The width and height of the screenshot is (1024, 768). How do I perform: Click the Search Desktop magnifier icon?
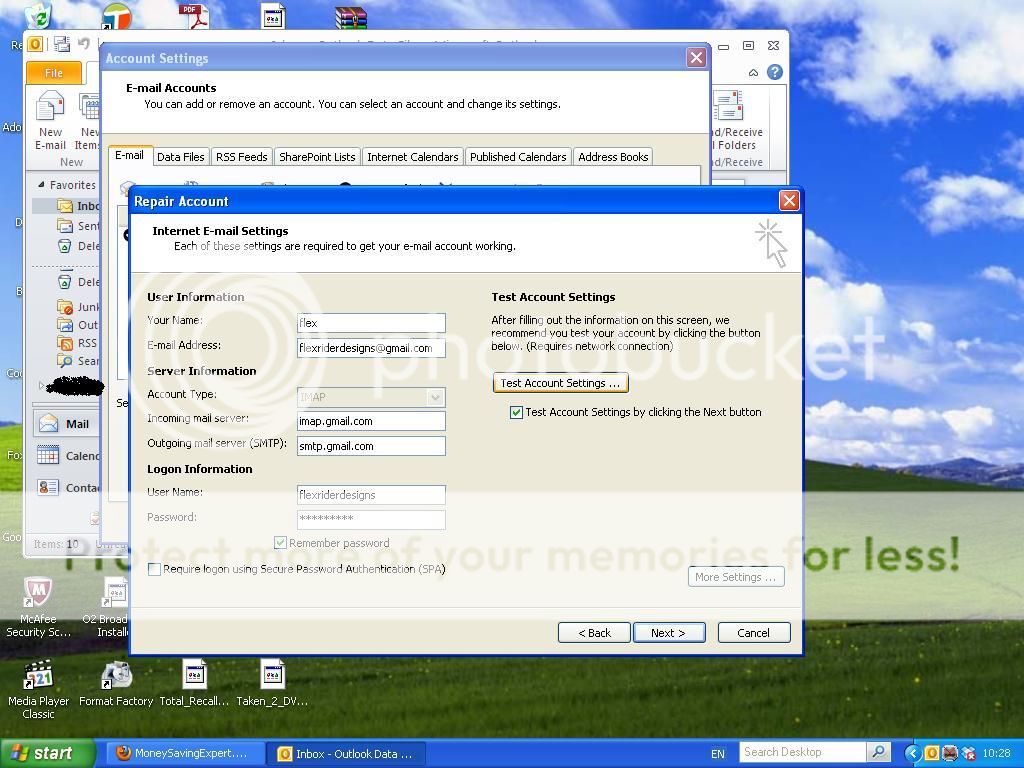[878, 752]
